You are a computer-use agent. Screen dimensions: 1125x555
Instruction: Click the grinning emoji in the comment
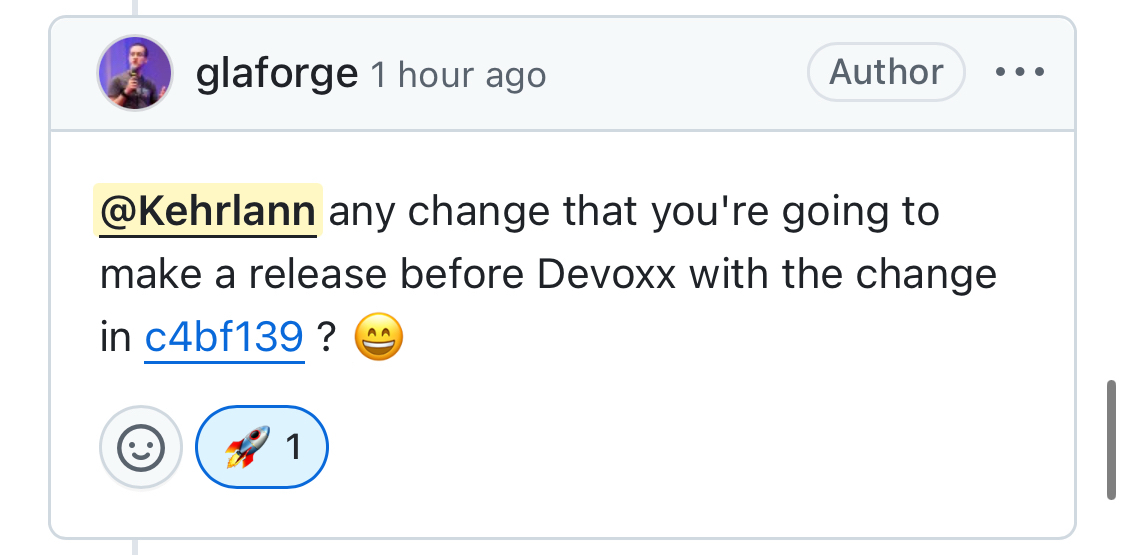coord(379,339)
